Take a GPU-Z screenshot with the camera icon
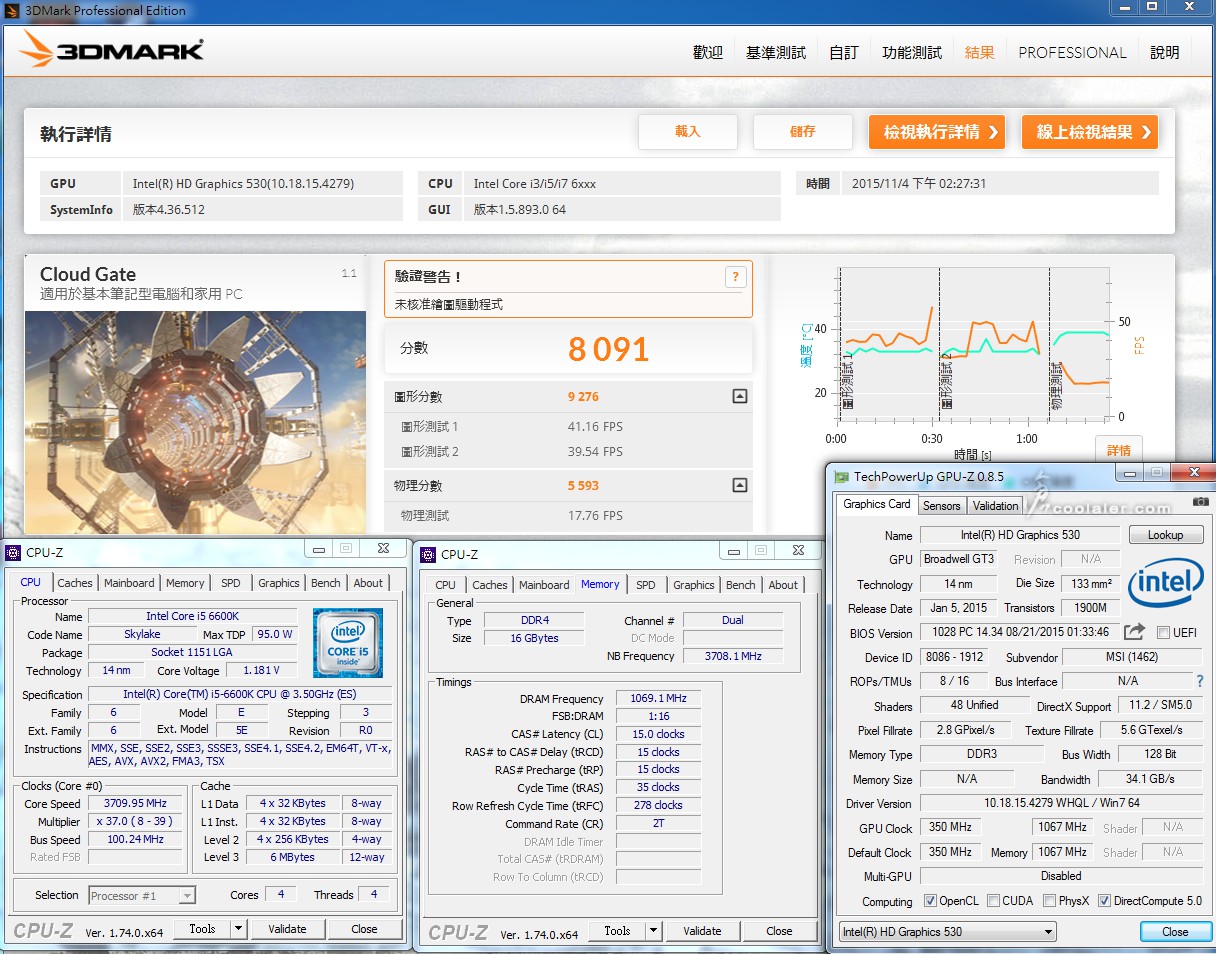Viewport: 1216px width, 954px height. [1200, 502]
